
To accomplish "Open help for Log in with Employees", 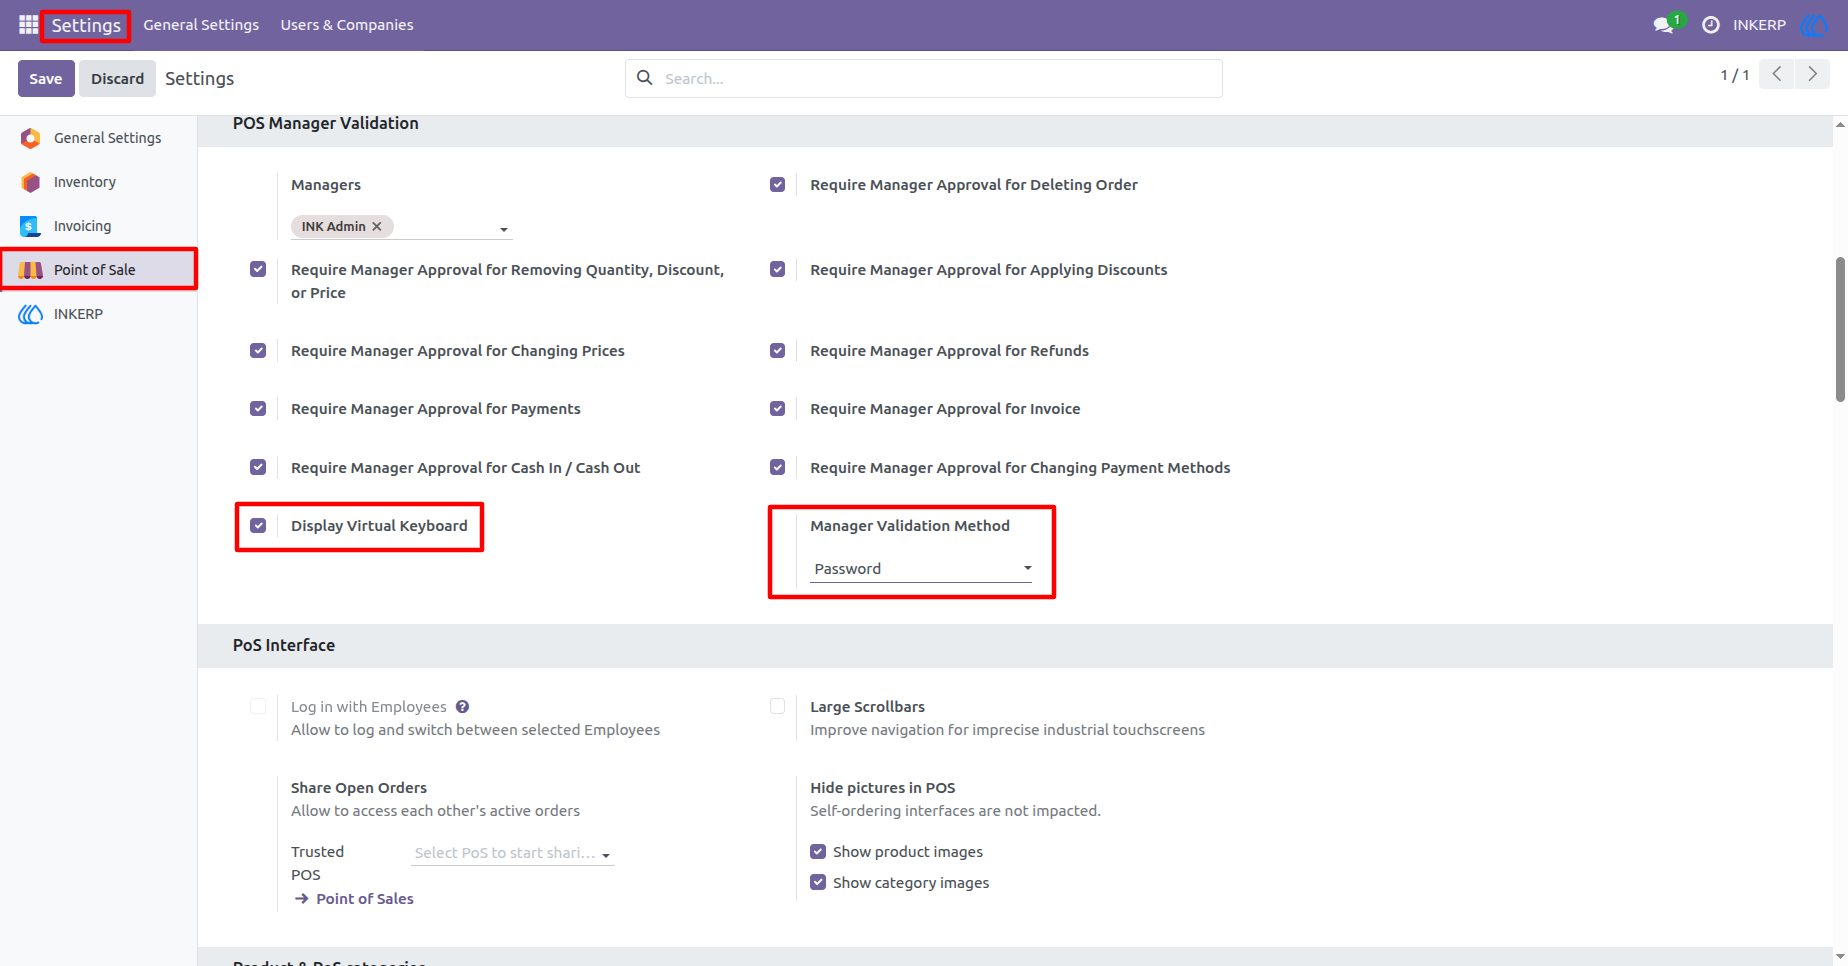I will click(462, 707).
